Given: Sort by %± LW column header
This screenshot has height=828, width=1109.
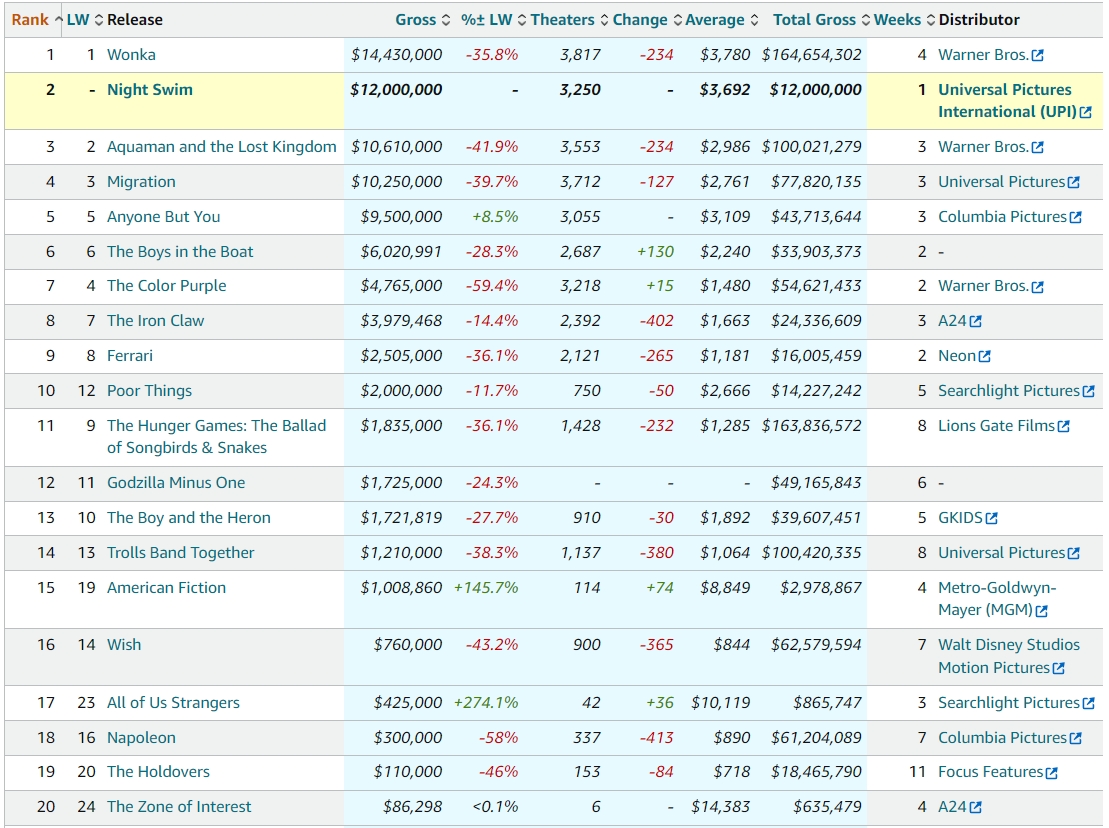Looking at the screenshot, I should [x=493, y=20].
